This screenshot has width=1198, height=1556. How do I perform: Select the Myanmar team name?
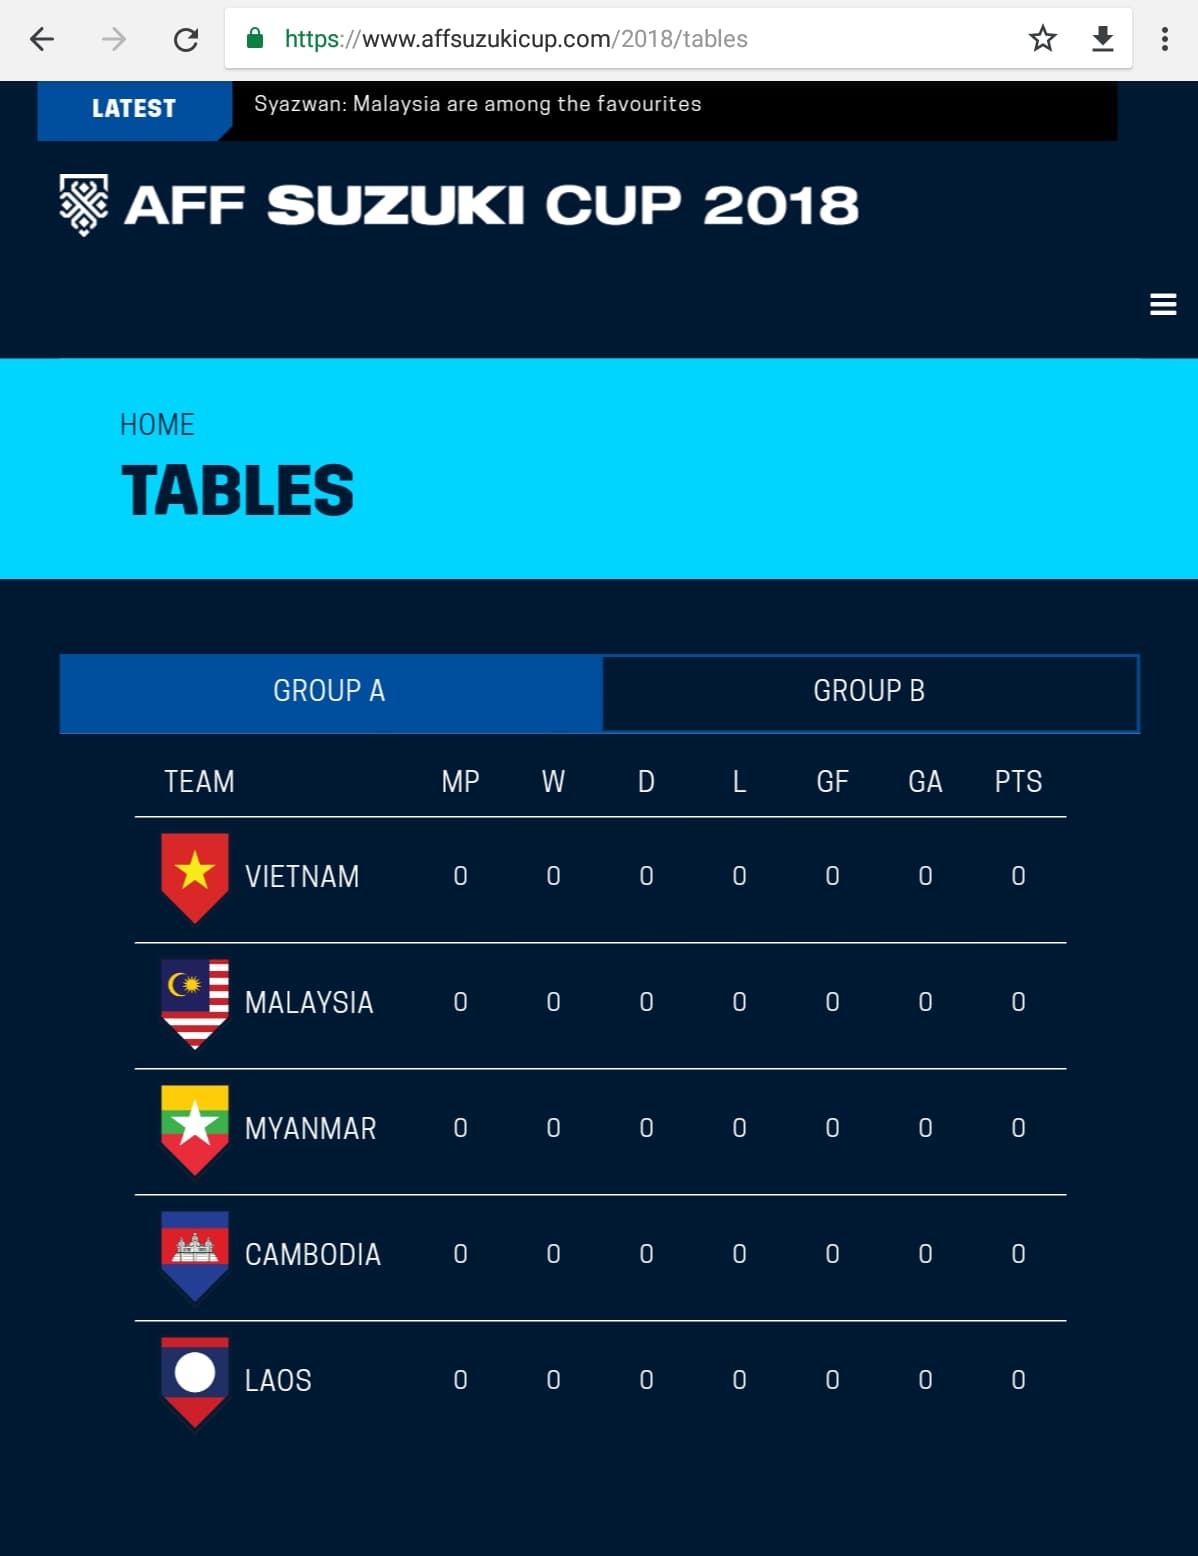click(x=311, y=1129)
